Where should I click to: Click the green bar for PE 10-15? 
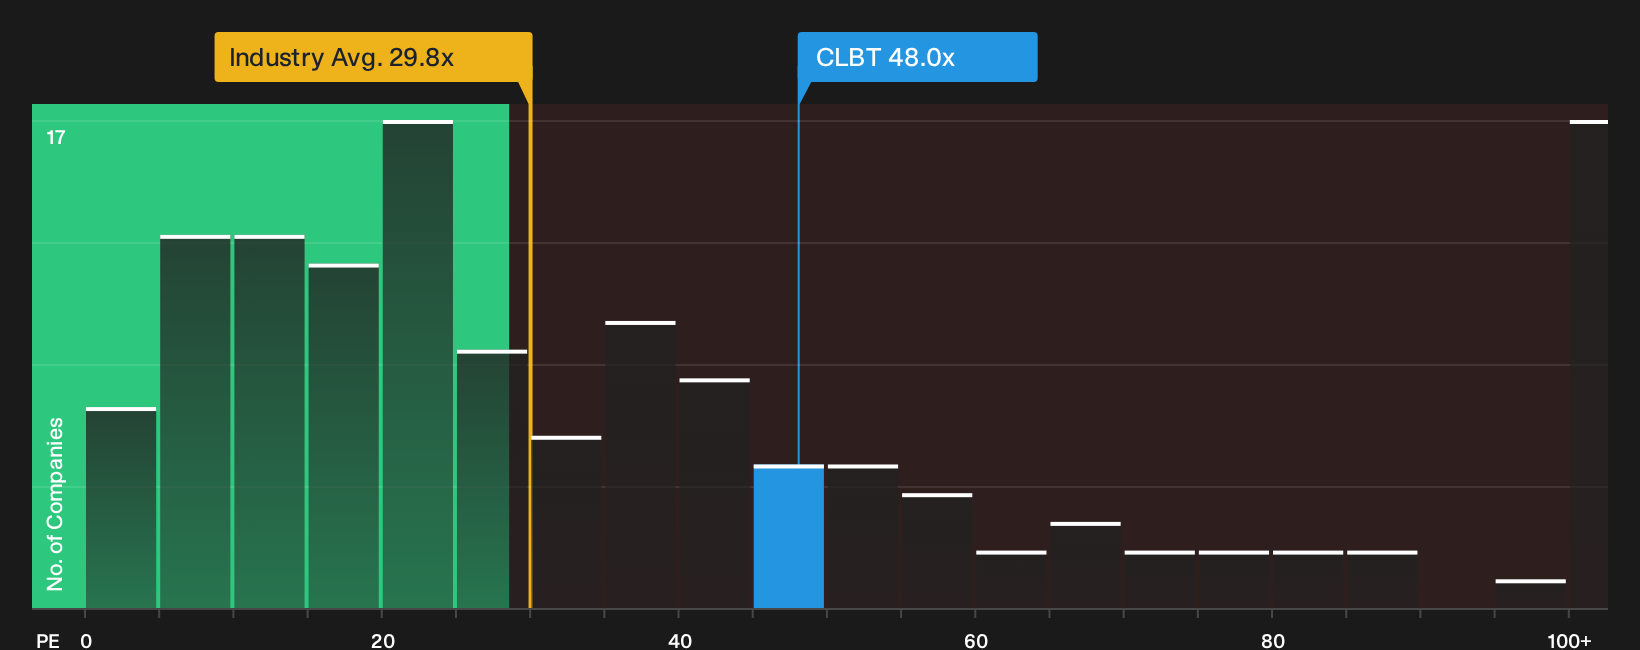tap(269, 422)
